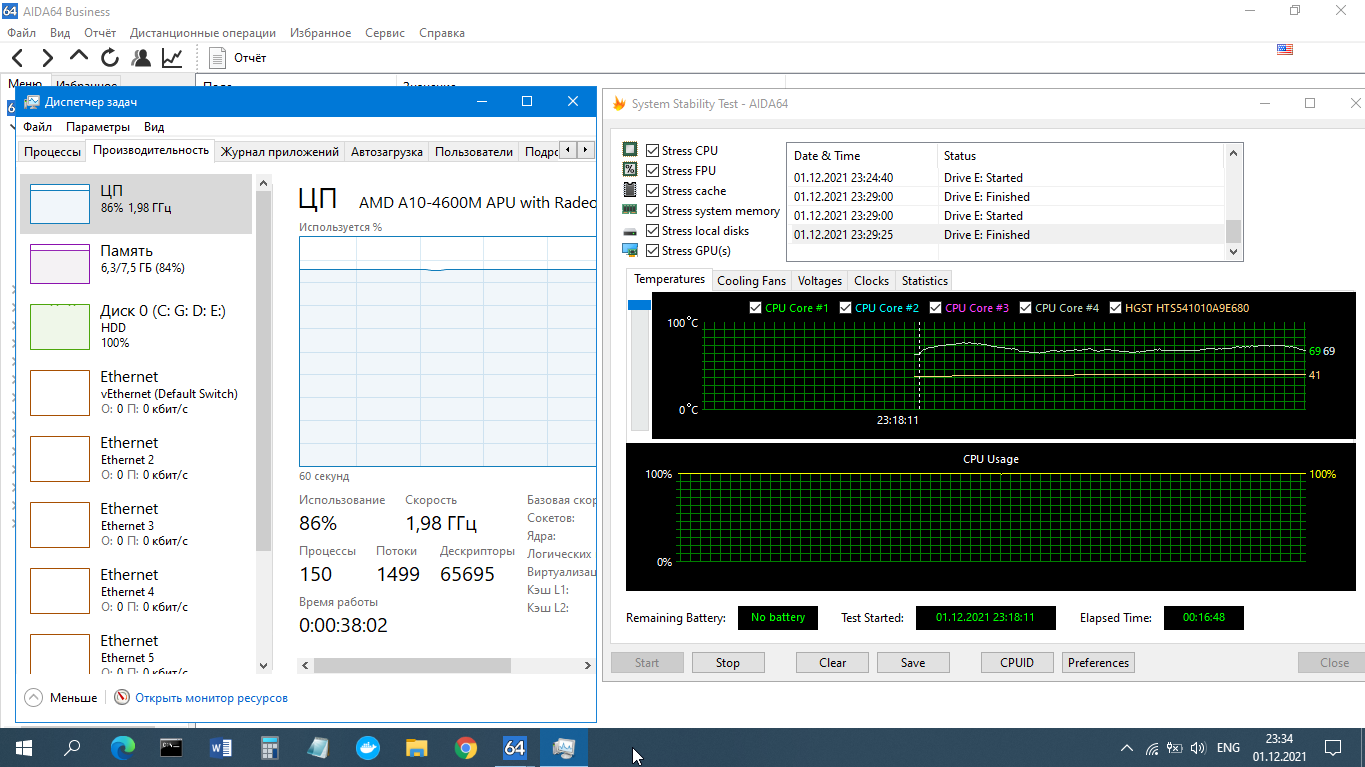Image resolution: width=1365 pixels, height=767 pixels.
Task: Open Google Chrome from the taskbar
Action: point(466,747)
